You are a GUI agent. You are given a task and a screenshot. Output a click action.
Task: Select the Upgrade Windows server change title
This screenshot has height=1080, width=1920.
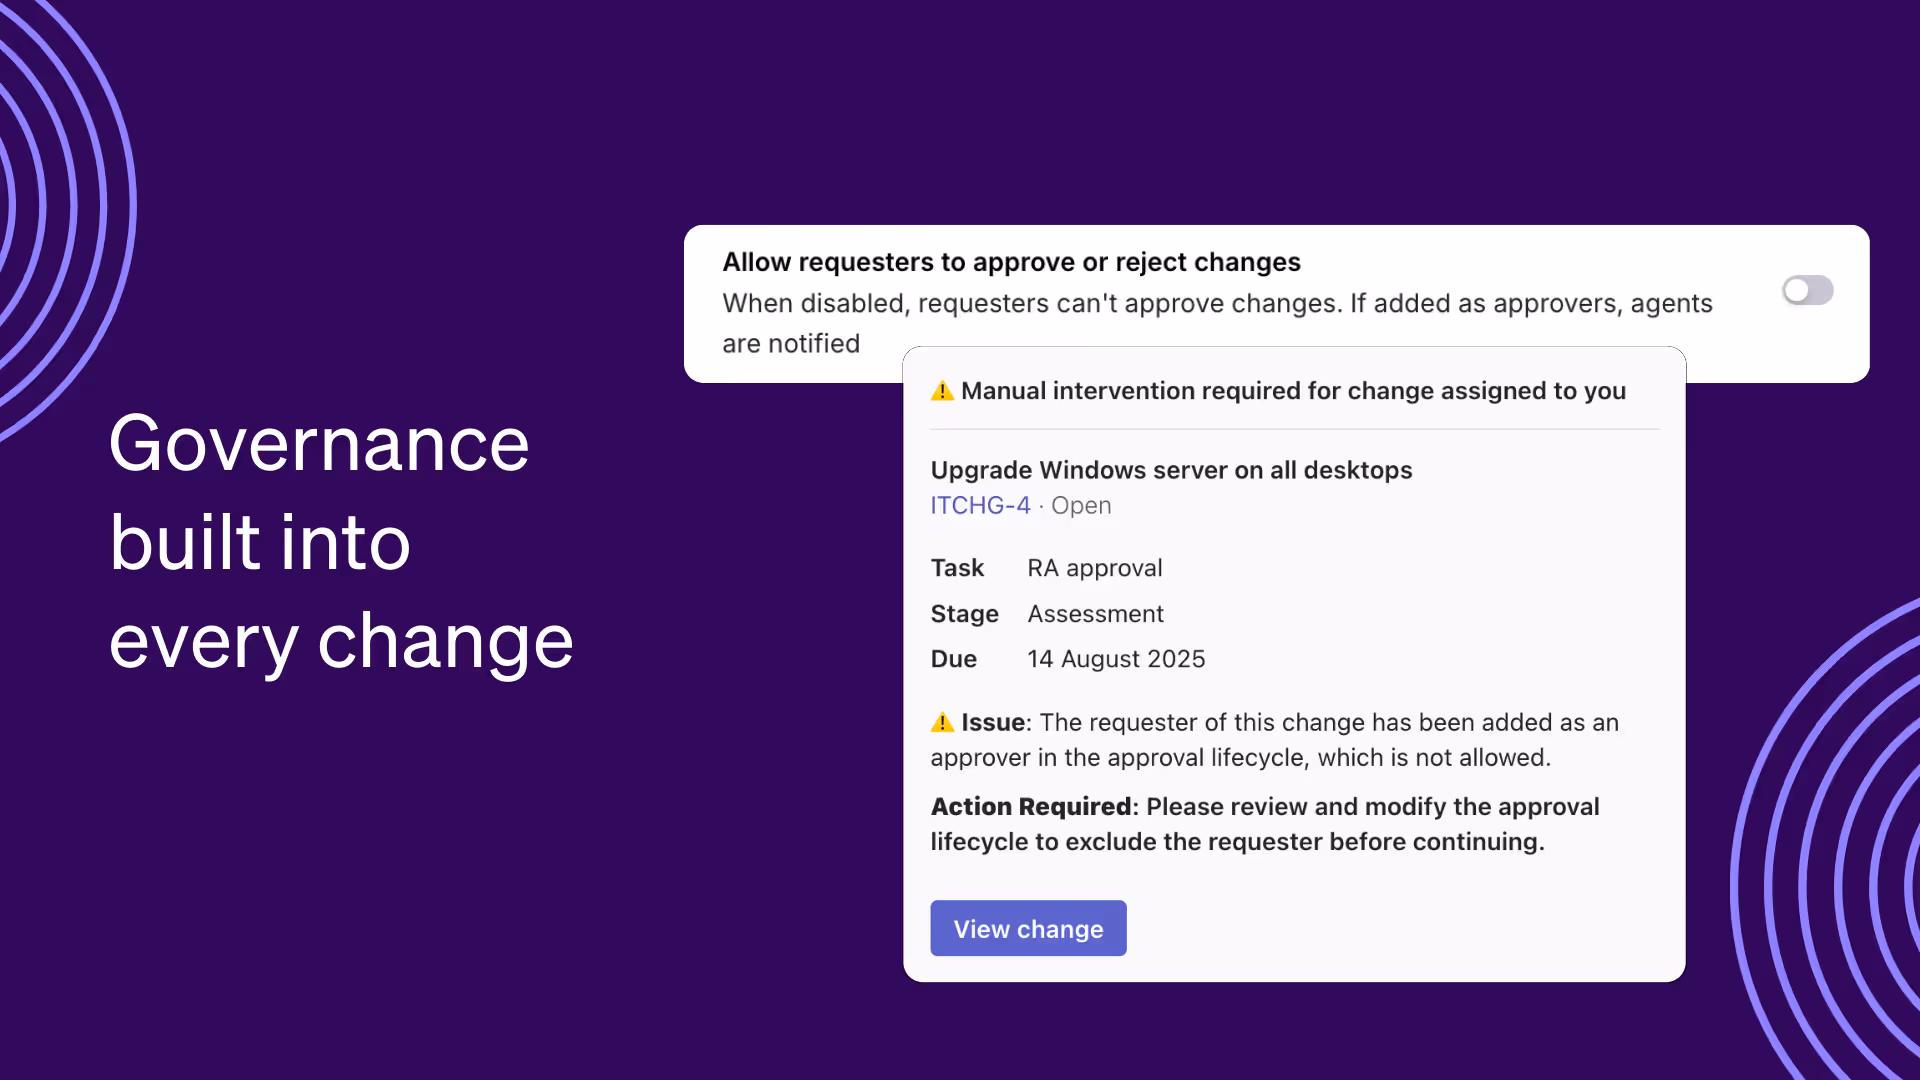pyautogui.click(x=1171, y=470)
